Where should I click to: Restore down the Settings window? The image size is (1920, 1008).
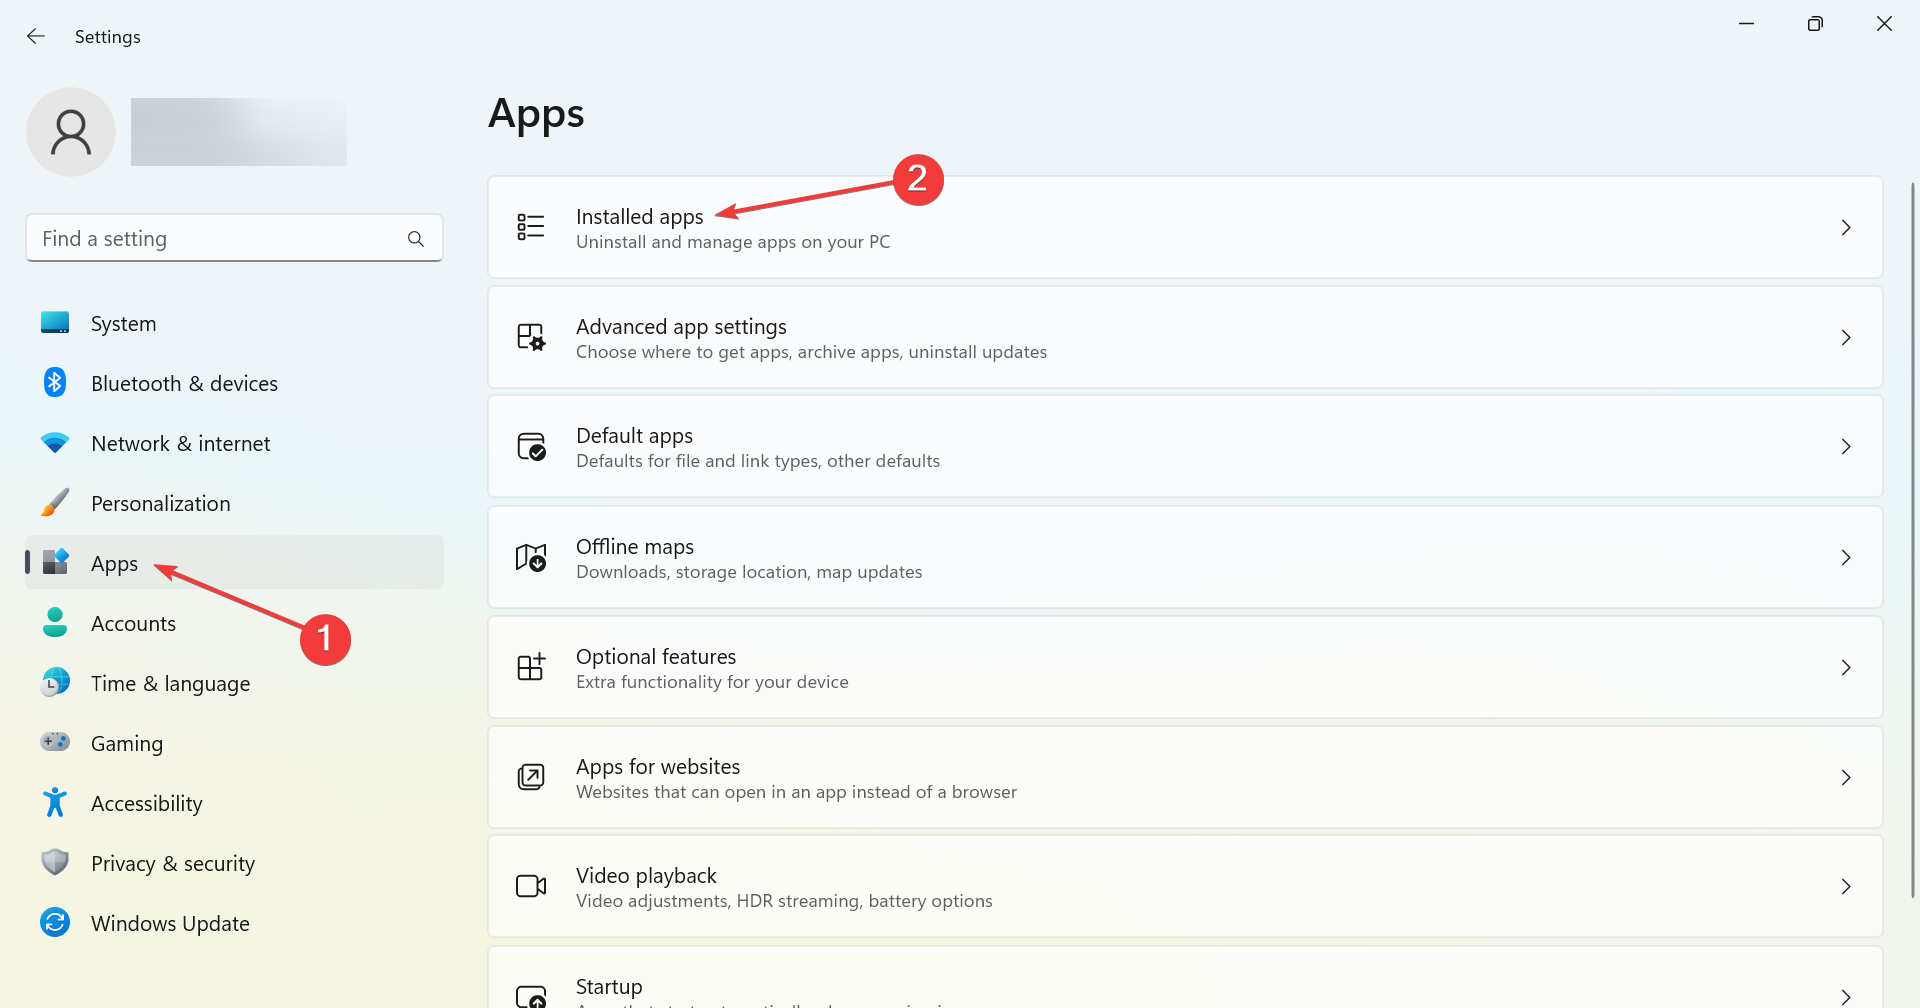tap(1815, 24)
